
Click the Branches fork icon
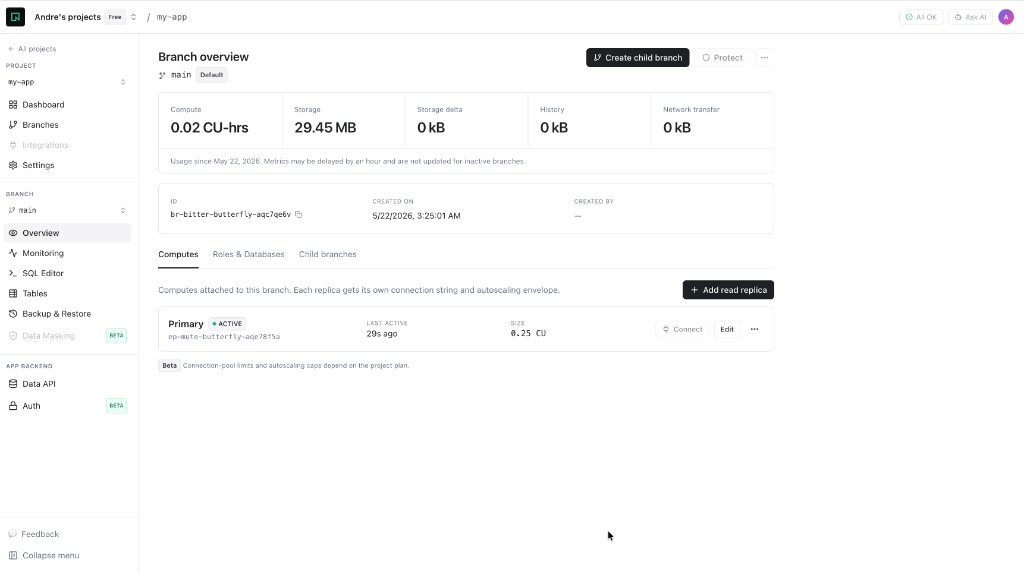pyautogui.click(x=13, y=125)
